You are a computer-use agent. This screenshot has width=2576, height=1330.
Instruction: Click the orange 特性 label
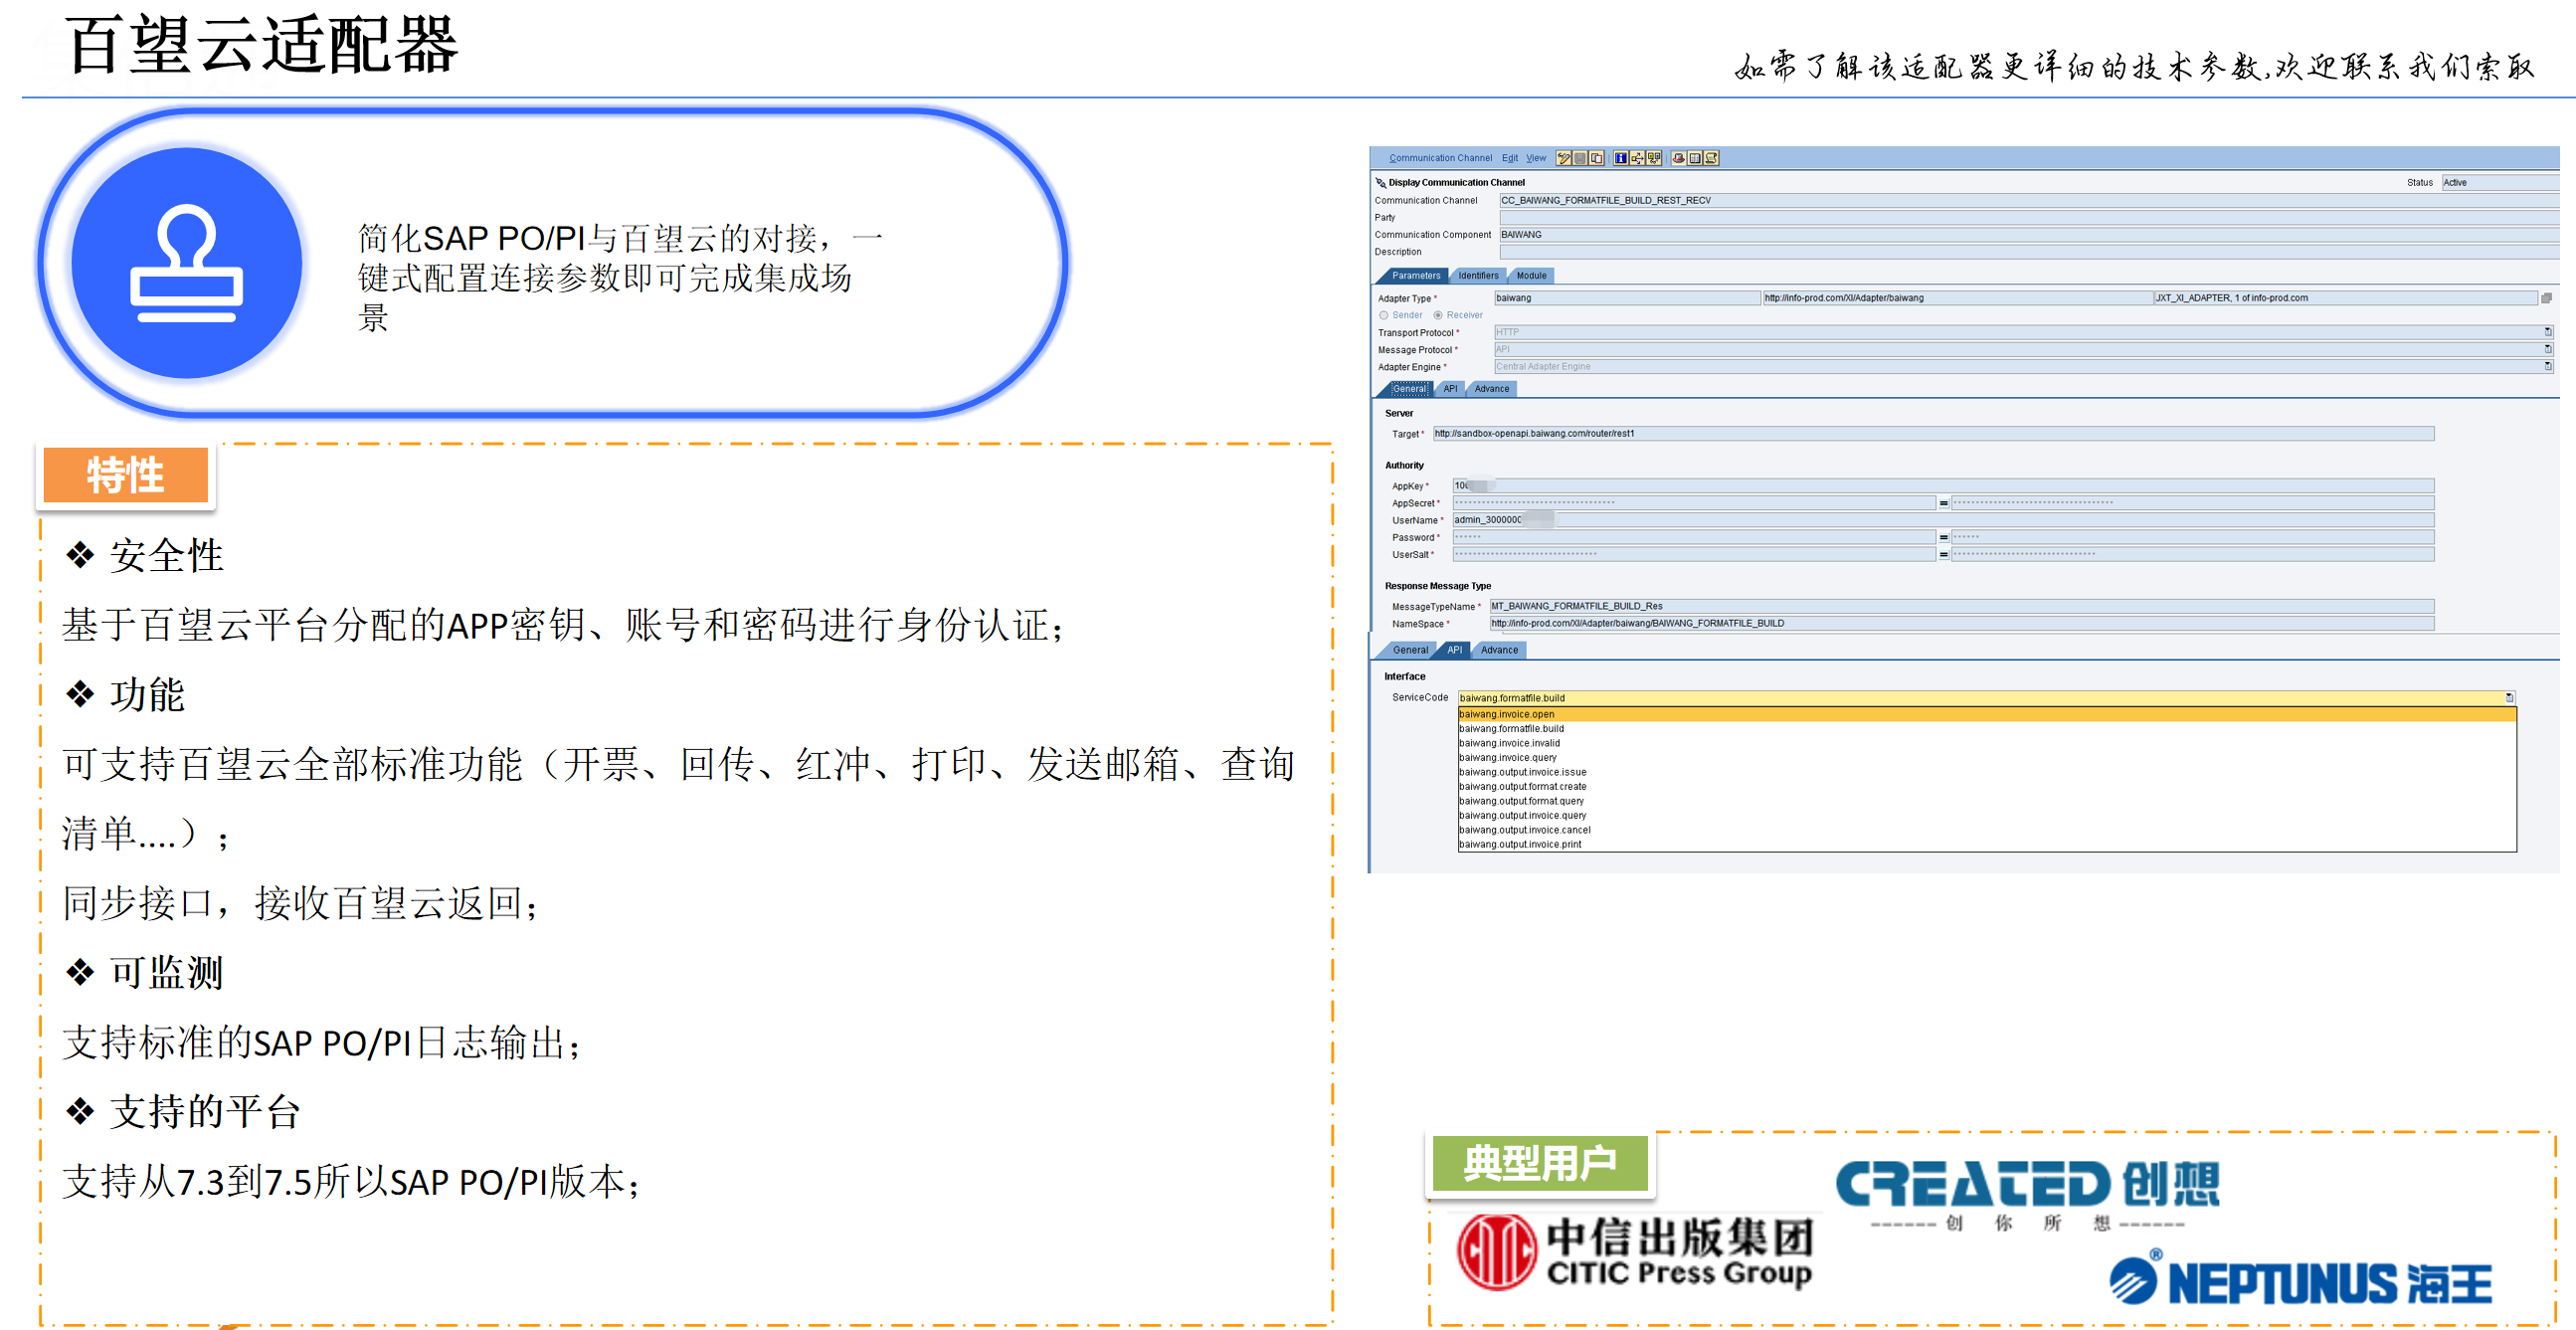(126, 475)
